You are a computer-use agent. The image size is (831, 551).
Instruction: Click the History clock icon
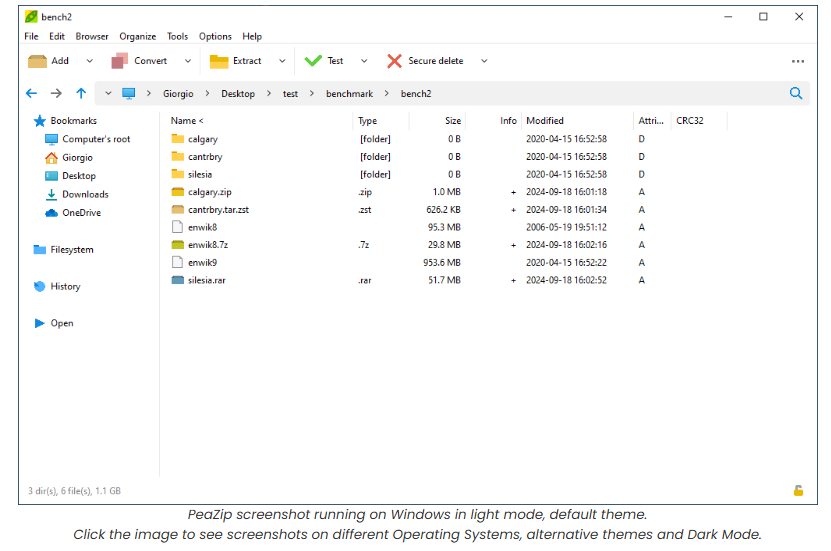[x=40, y=287]
